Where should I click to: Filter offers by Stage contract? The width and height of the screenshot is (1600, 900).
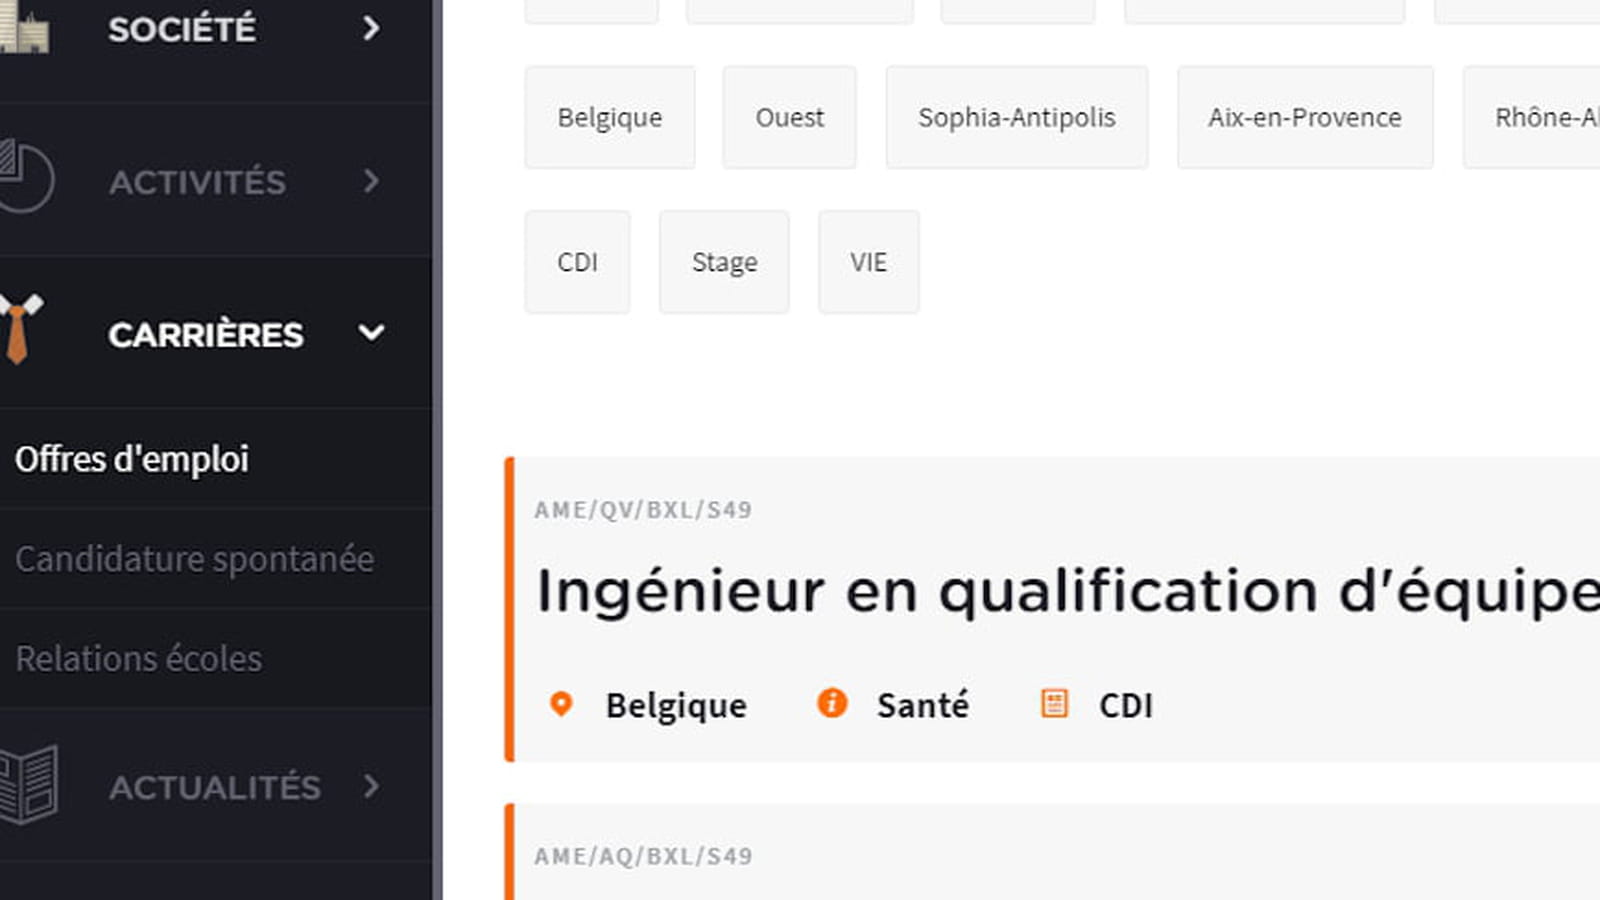click(x=724, y=262)
